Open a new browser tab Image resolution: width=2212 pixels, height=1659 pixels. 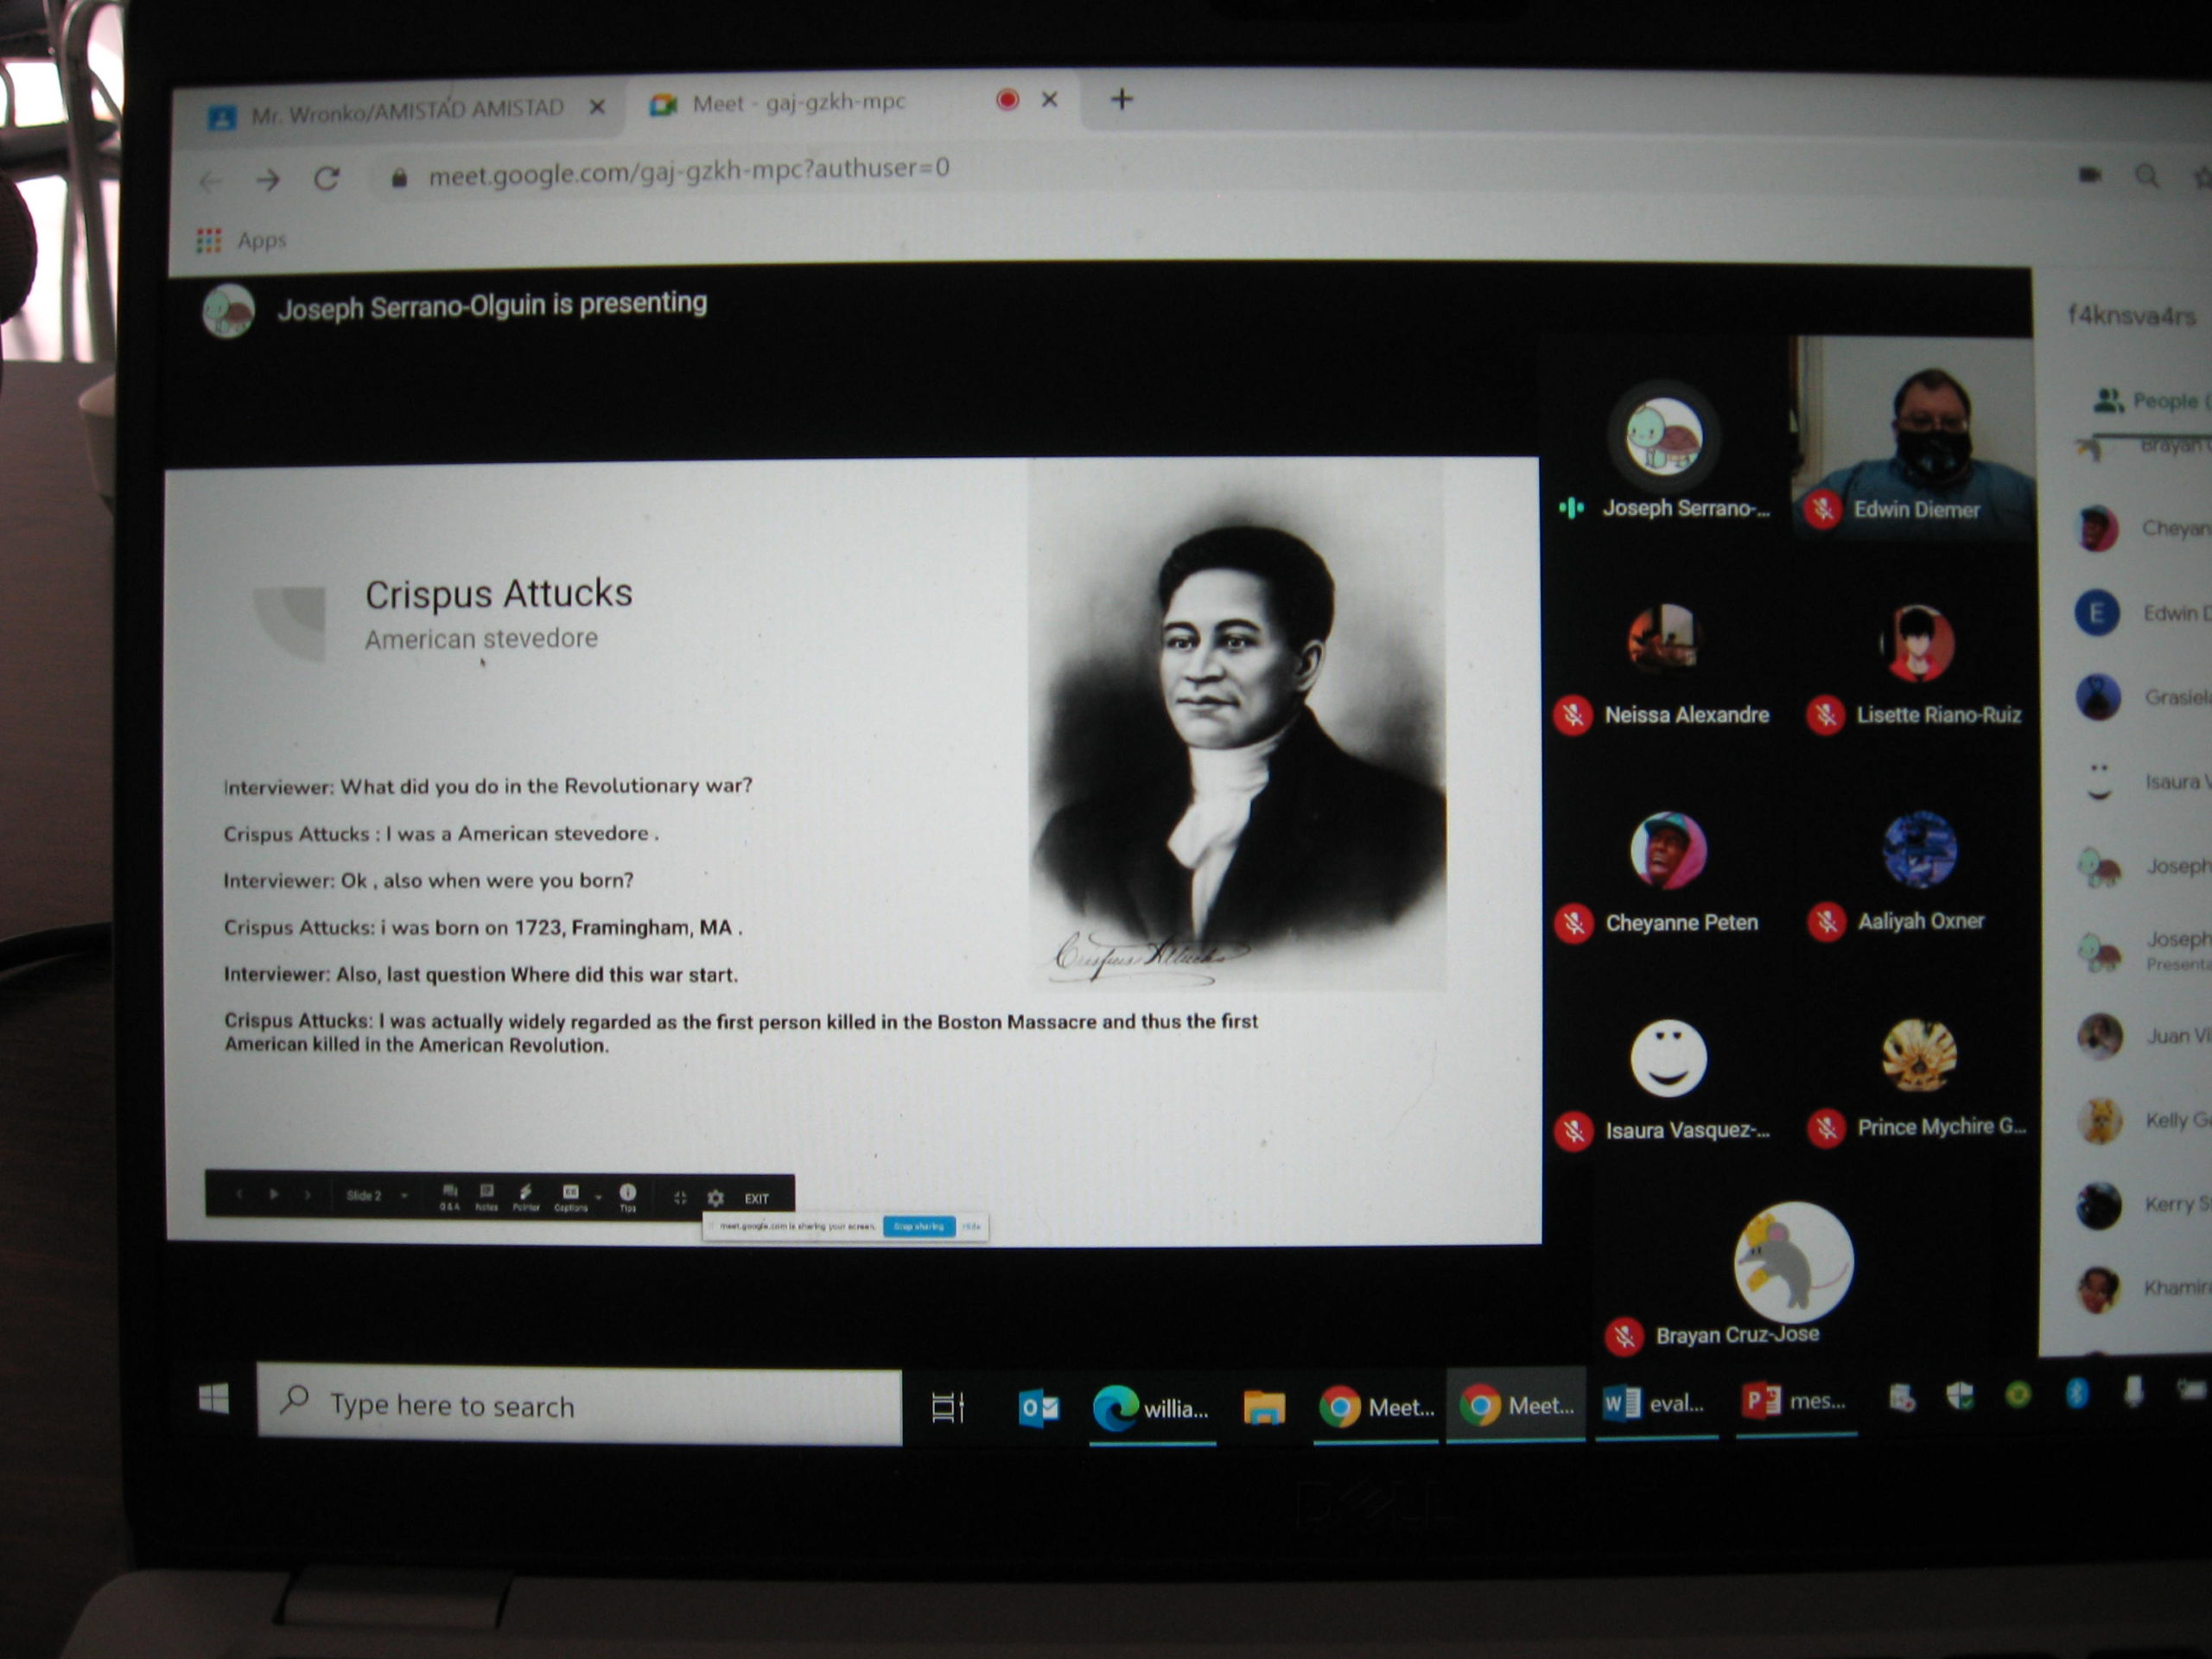pos(1122,99)
